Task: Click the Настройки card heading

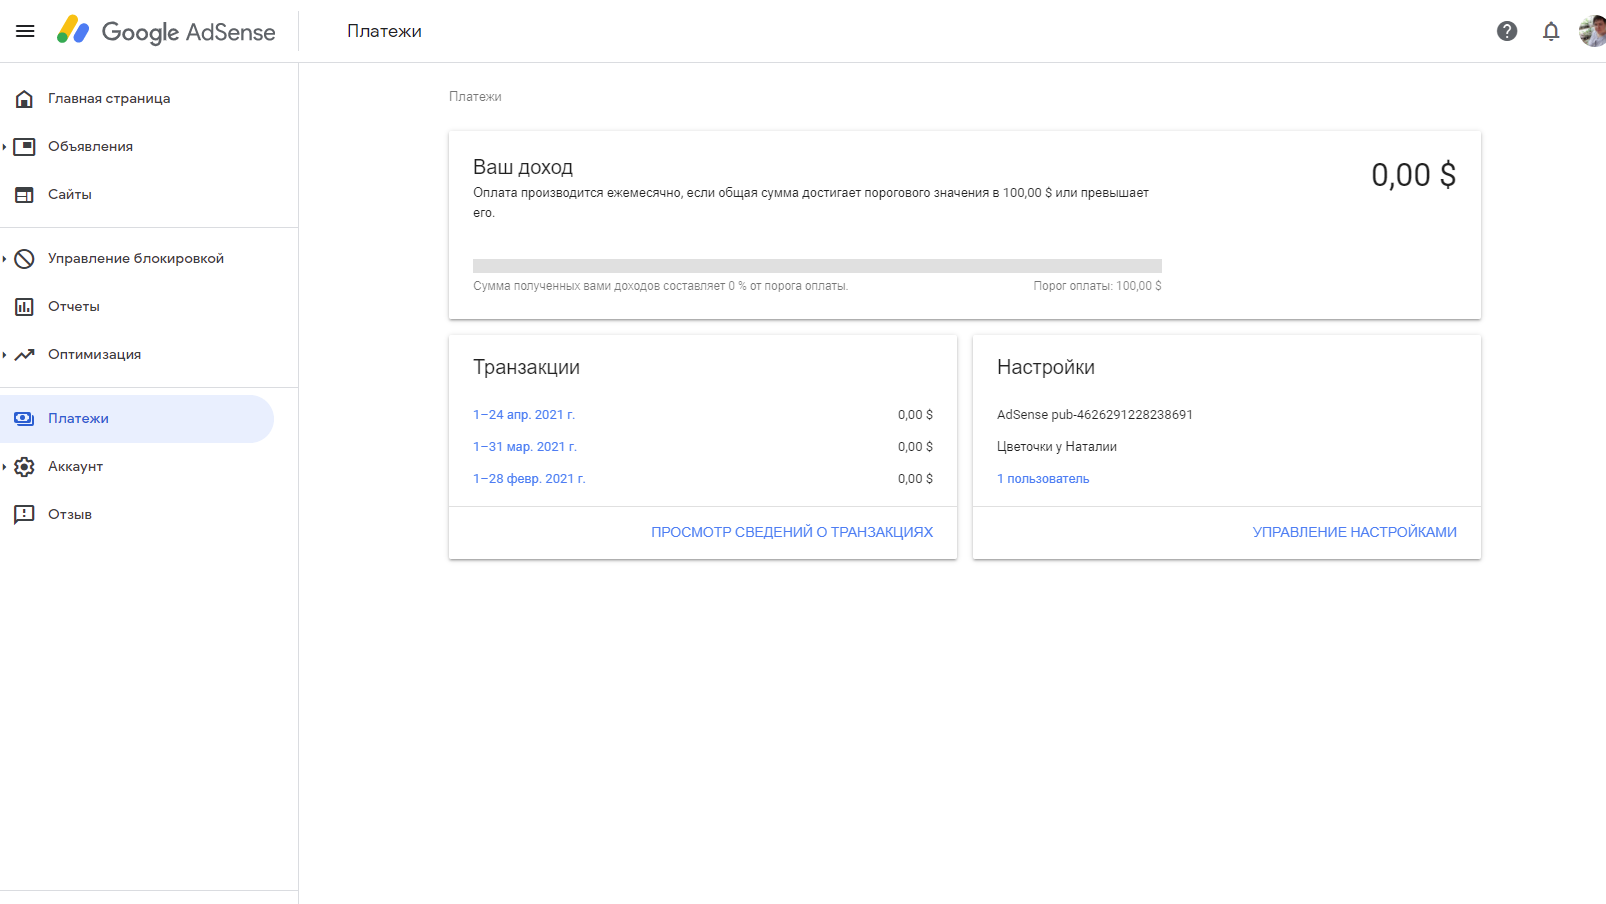Action: click(x=1046, y=367)
